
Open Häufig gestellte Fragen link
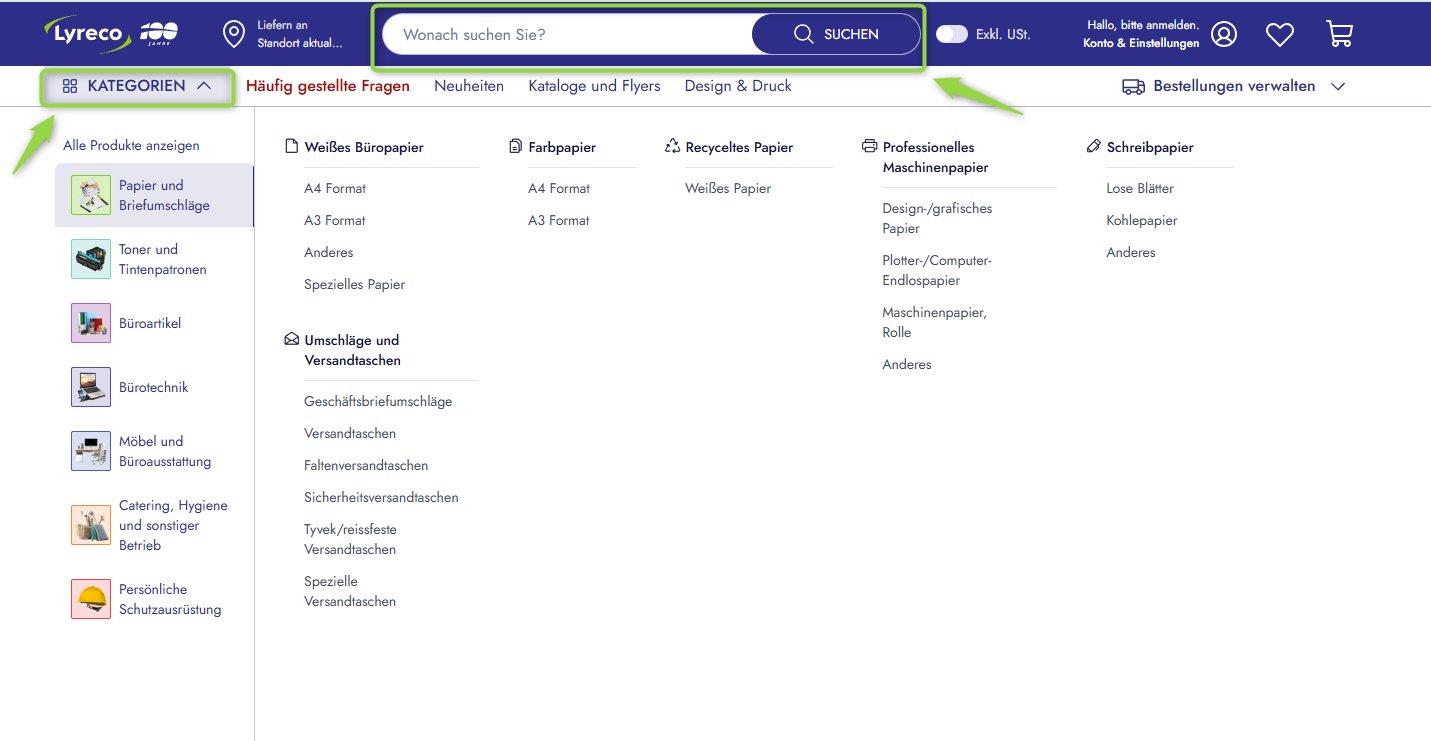[x=328, y=86]
